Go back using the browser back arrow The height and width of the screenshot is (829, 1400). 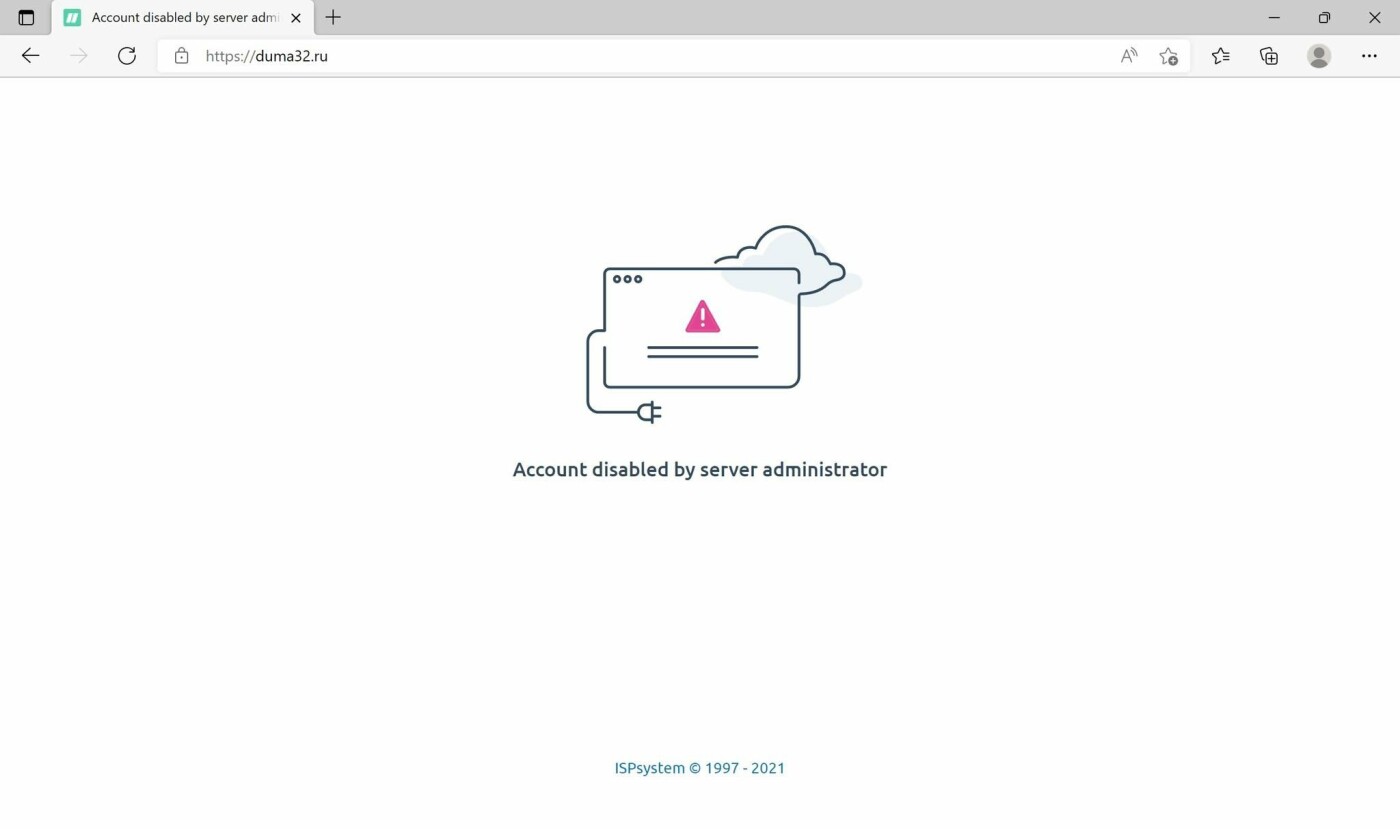(30, 56)
